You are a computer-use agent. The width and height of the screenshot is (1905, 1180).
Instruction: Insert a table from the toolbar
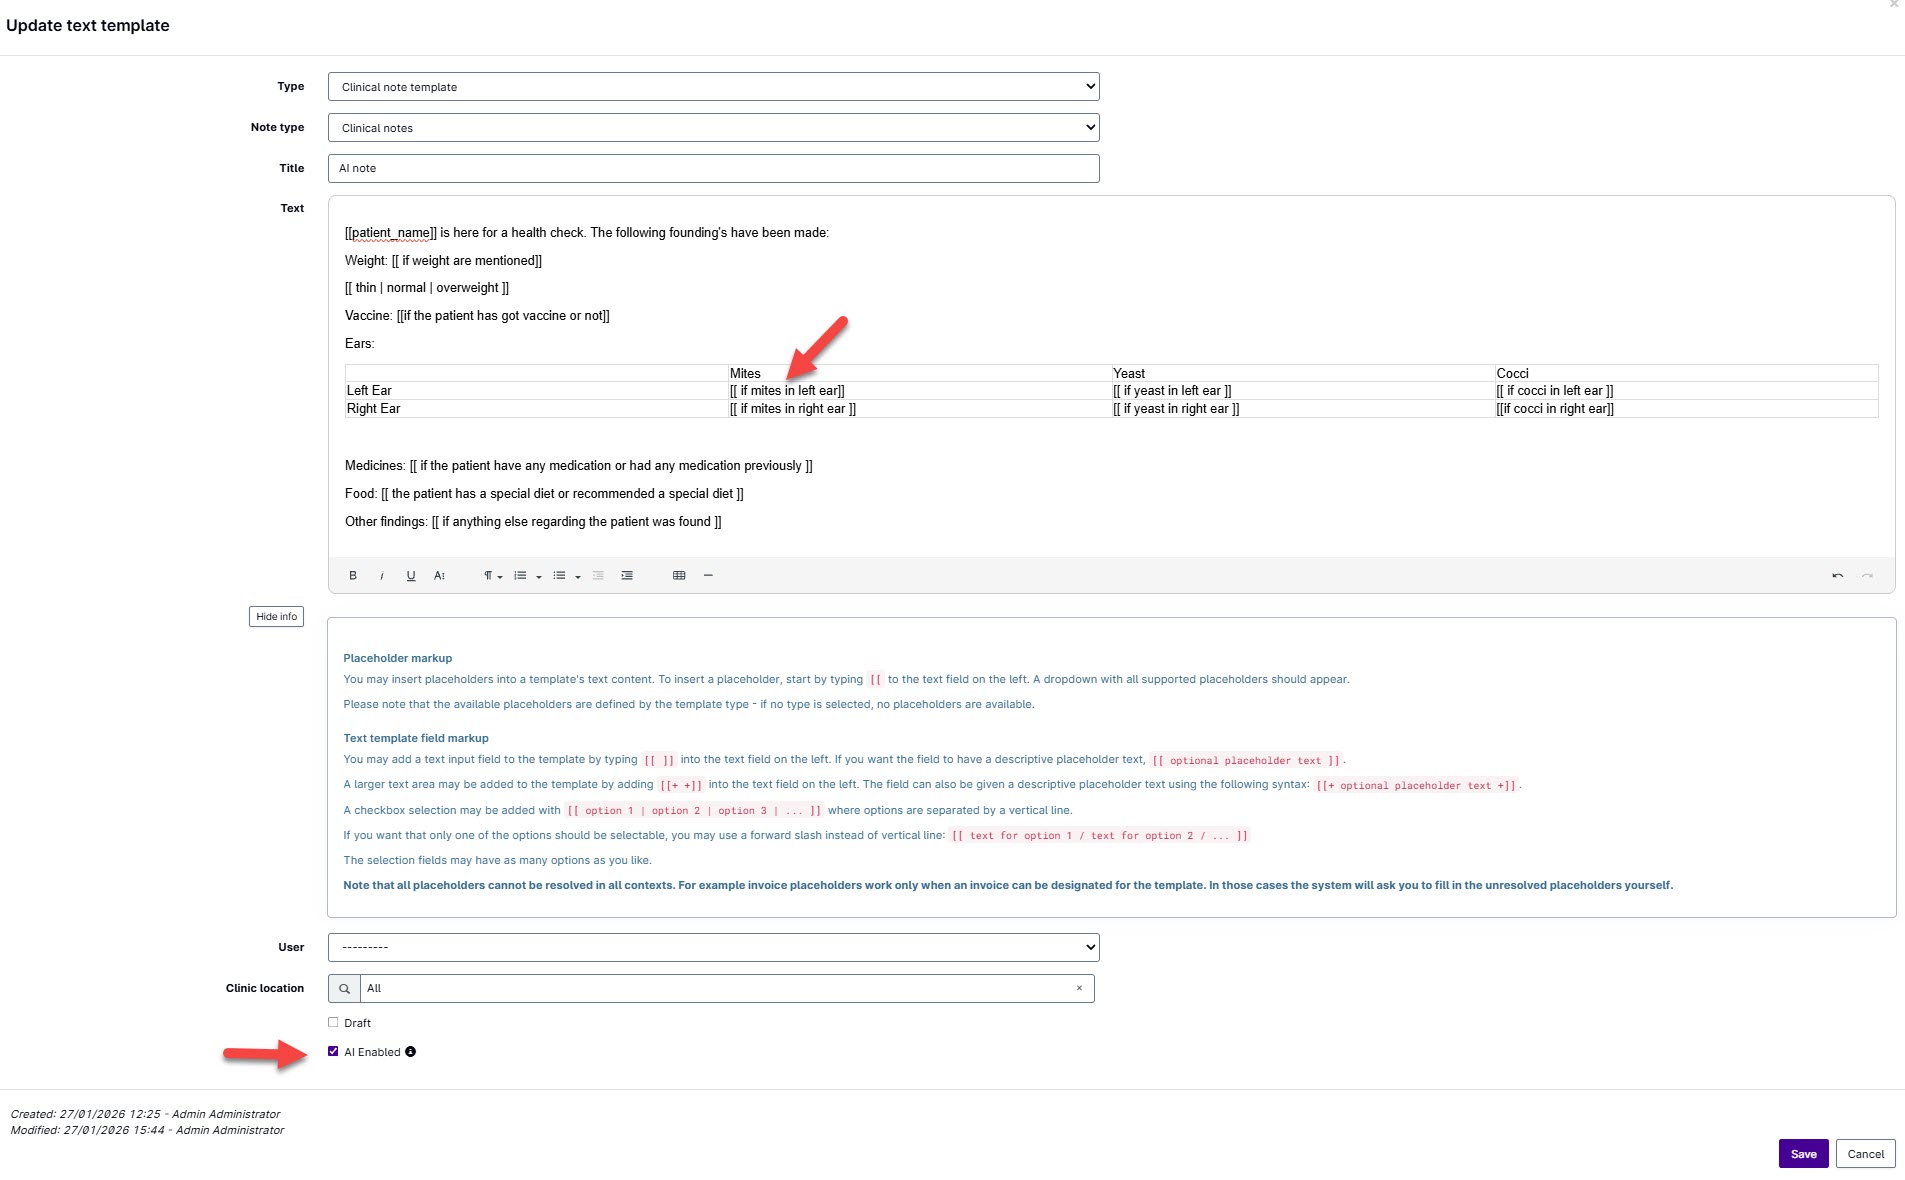pyautogui.click(x=679, y=576)
